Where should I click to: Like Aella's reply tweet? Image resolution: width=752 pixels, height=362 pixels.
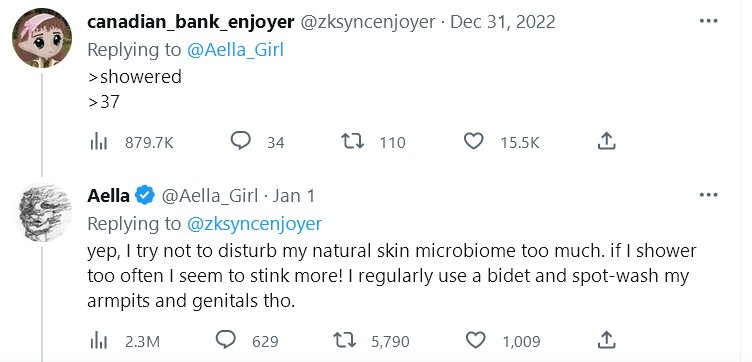(x=476, y=341)
